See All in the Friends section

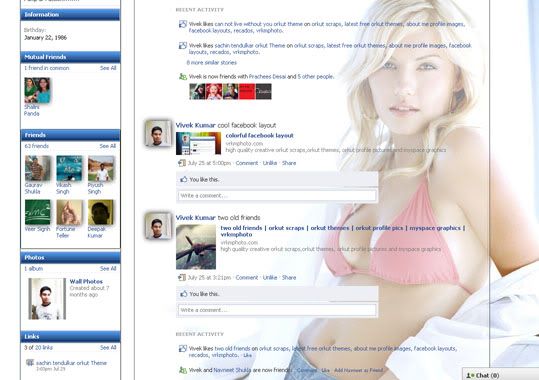pyautogui.click(x=108, y=146)
